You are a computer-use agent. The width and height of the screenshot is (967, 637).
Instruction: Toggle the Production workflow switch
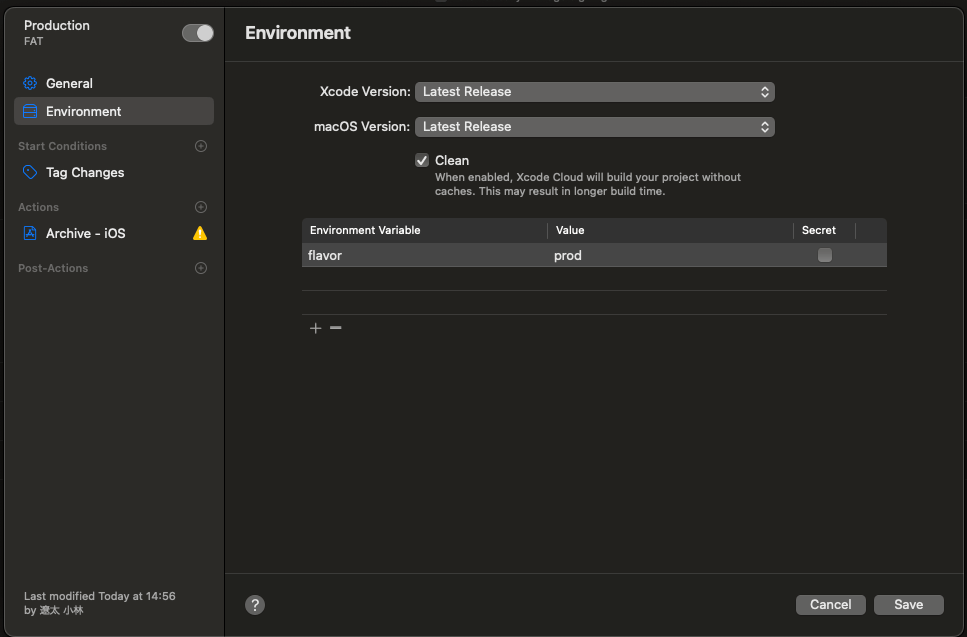pos(197,33)
